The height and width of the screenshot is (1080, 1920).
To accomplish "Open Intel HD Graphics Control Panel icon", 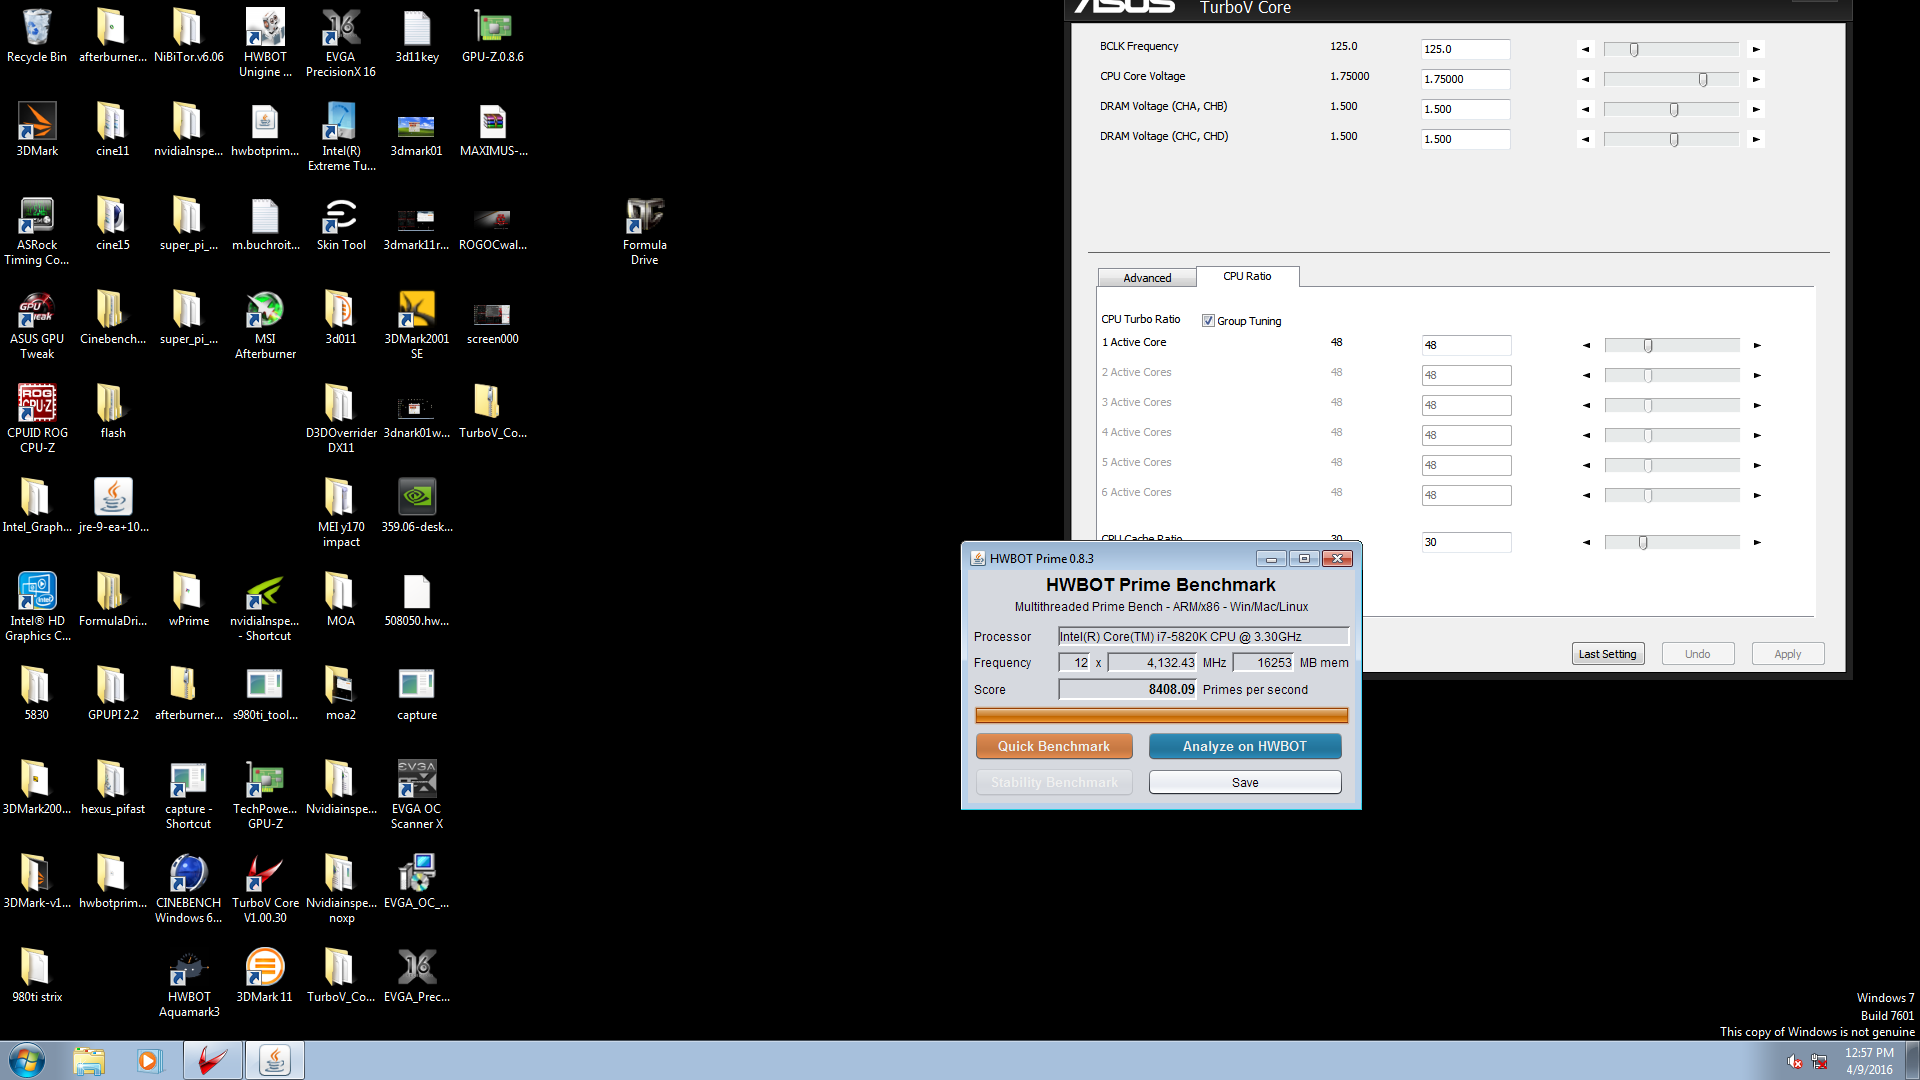I will tap(37, 607).
